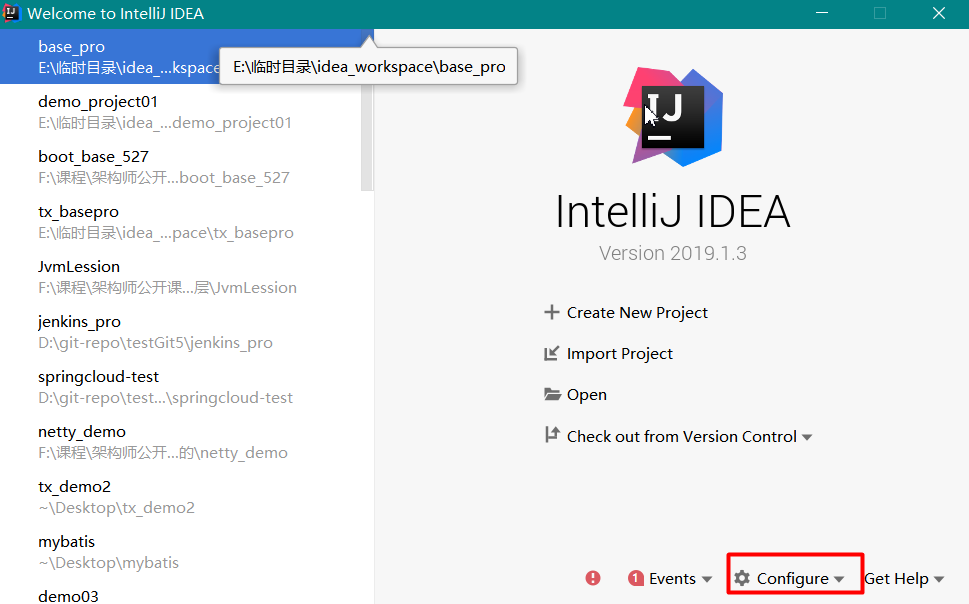Click the Import Project arrow icon
Screen dimensions: 969x604
click(x=551, y=353)
